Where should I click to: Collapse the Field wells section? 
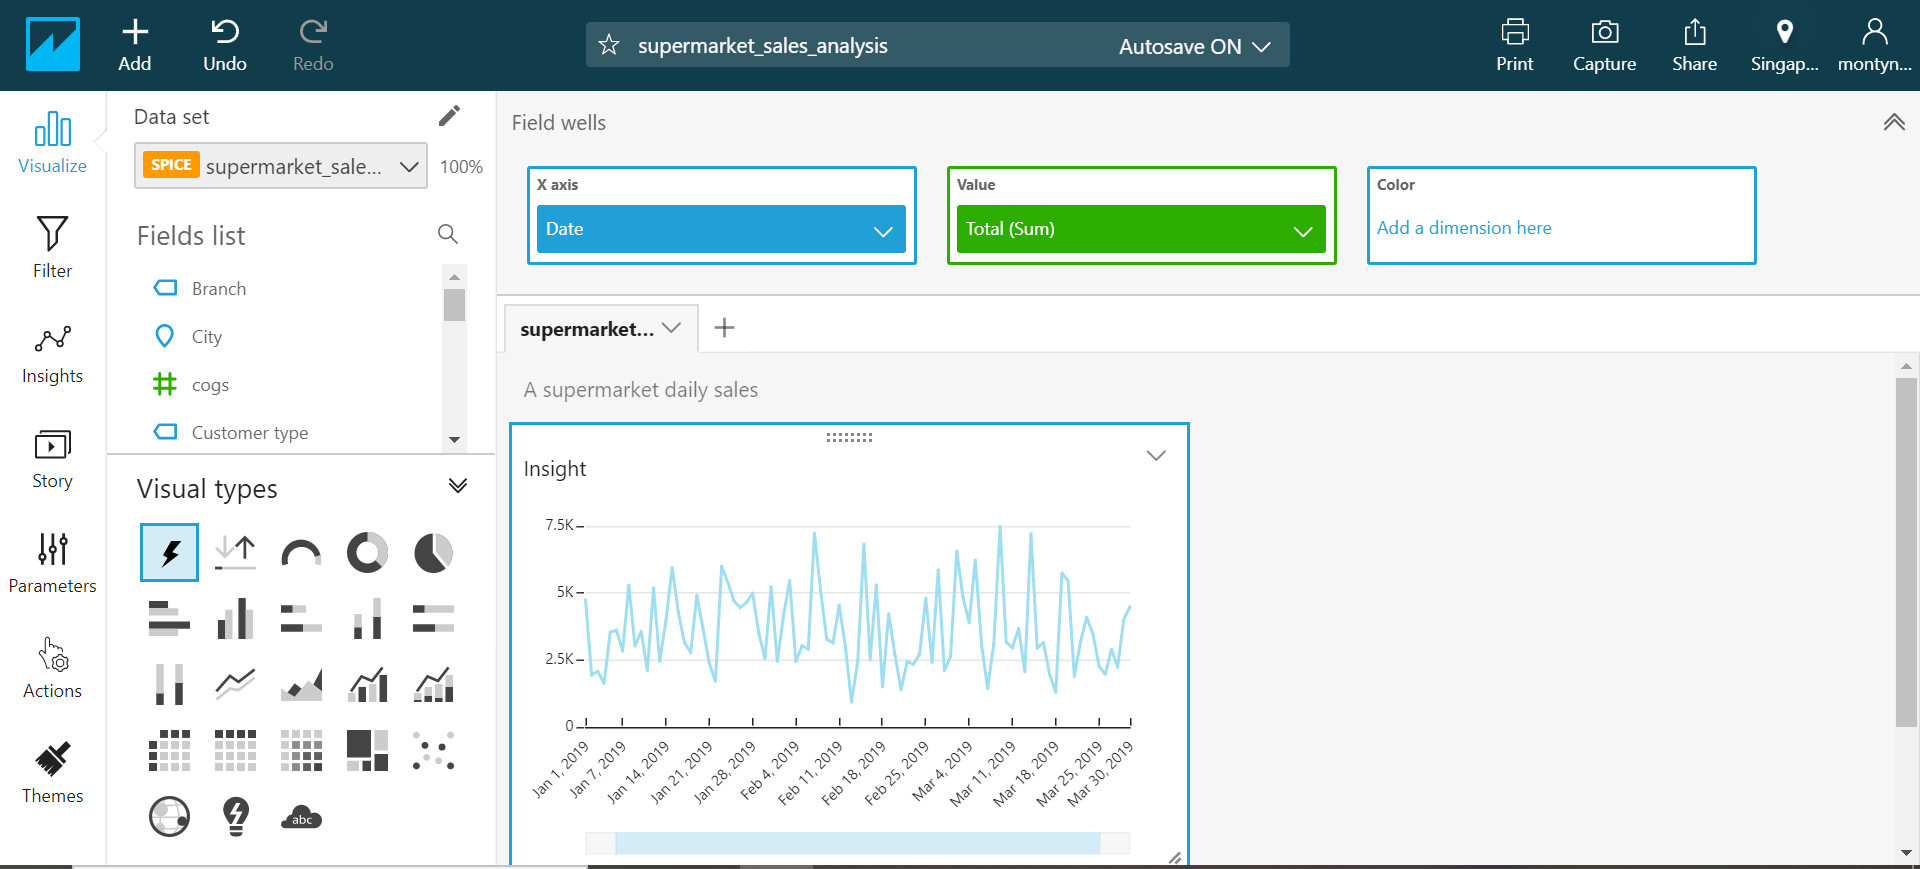click(x=1894, y=122)
